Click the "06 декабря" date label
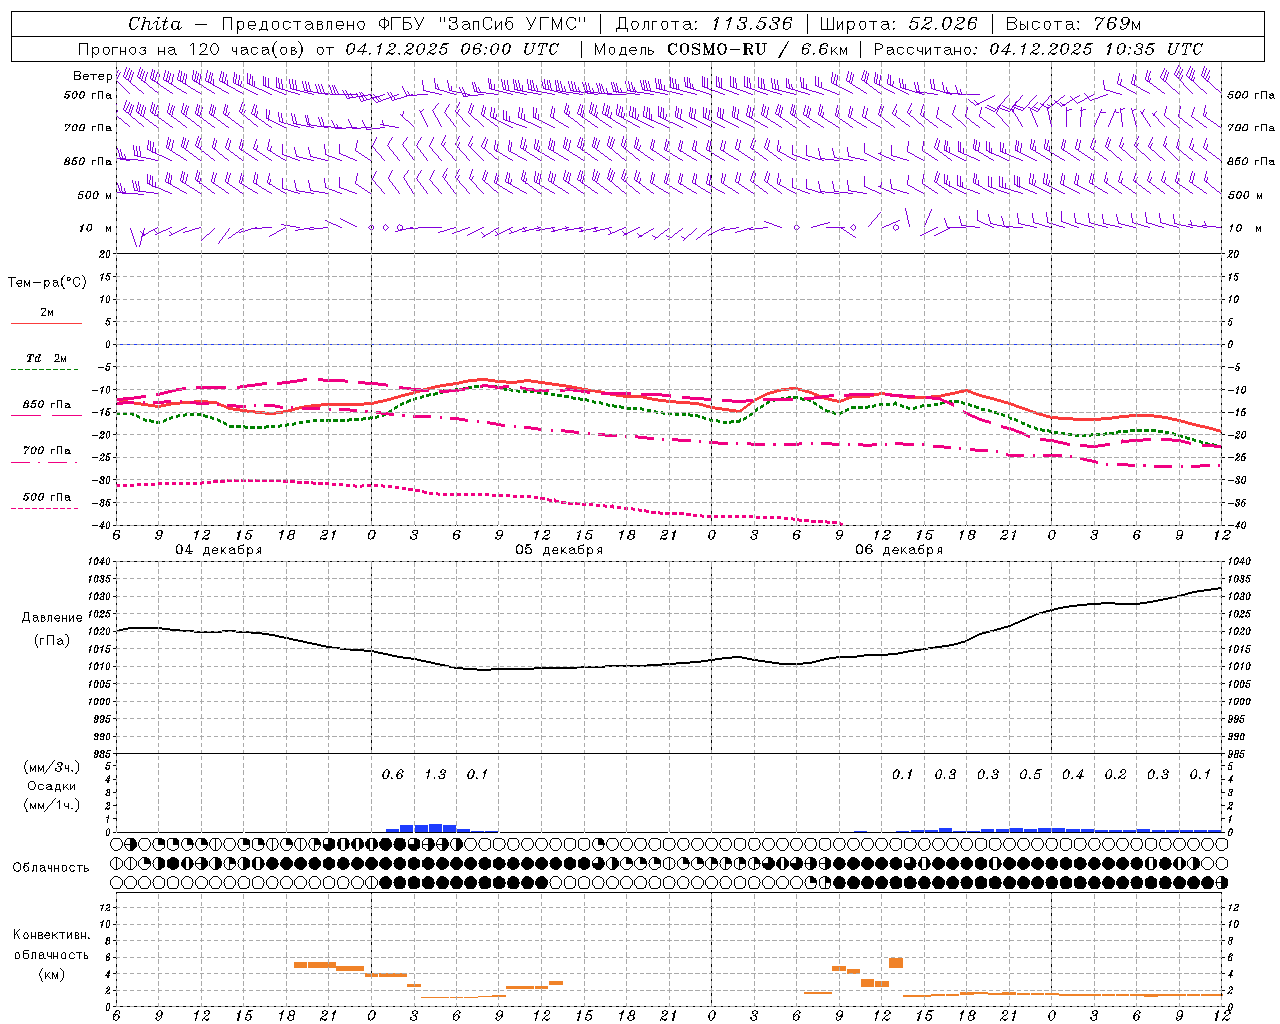Screen dimensions: 1280x1024 point(899,550)
